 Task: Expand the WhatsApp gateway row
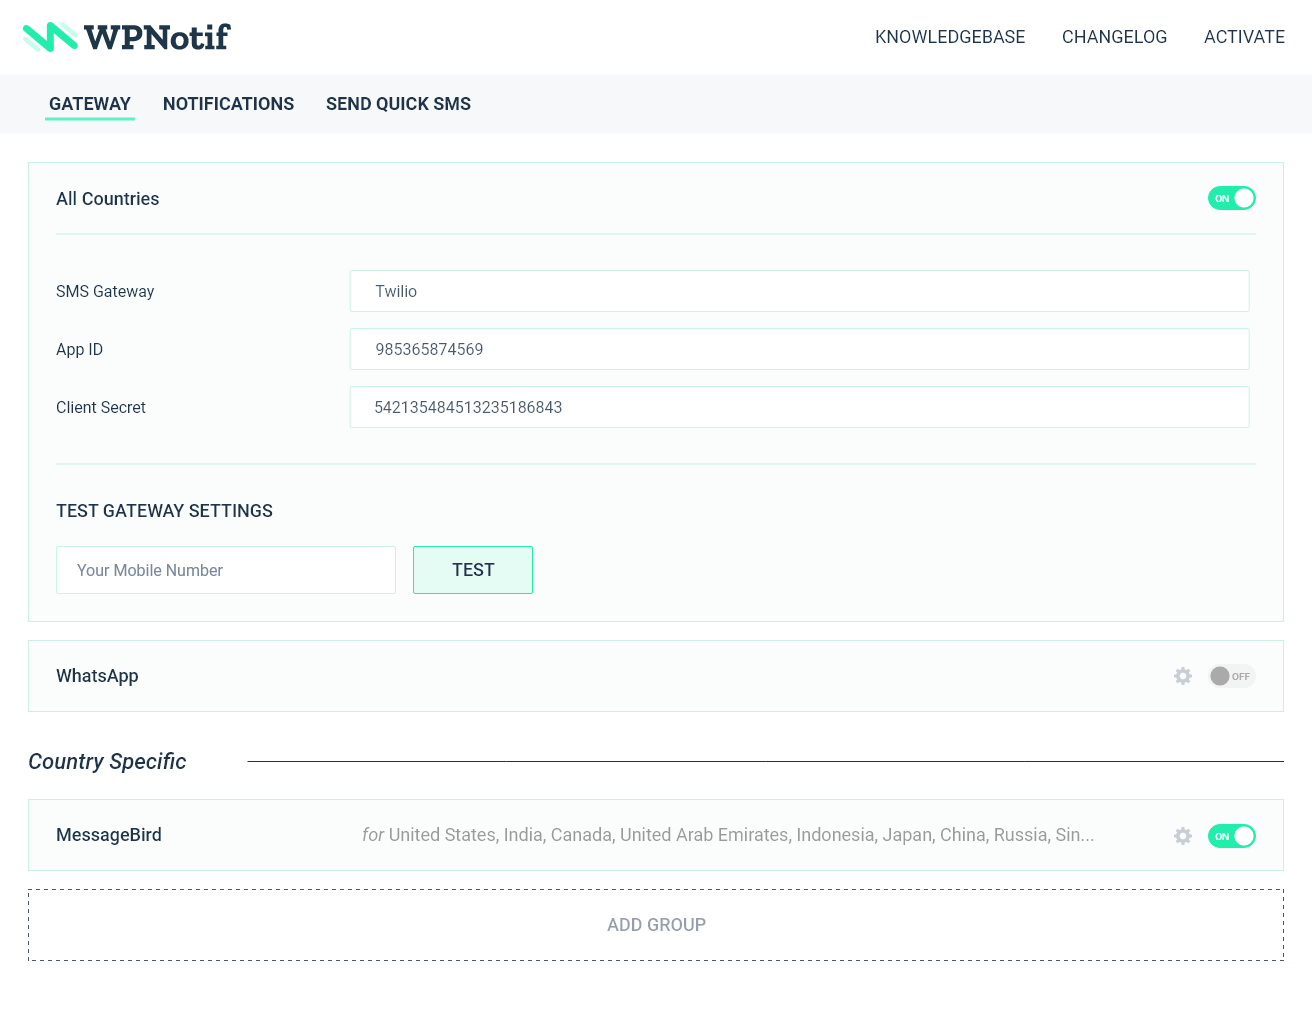point(656,676)
